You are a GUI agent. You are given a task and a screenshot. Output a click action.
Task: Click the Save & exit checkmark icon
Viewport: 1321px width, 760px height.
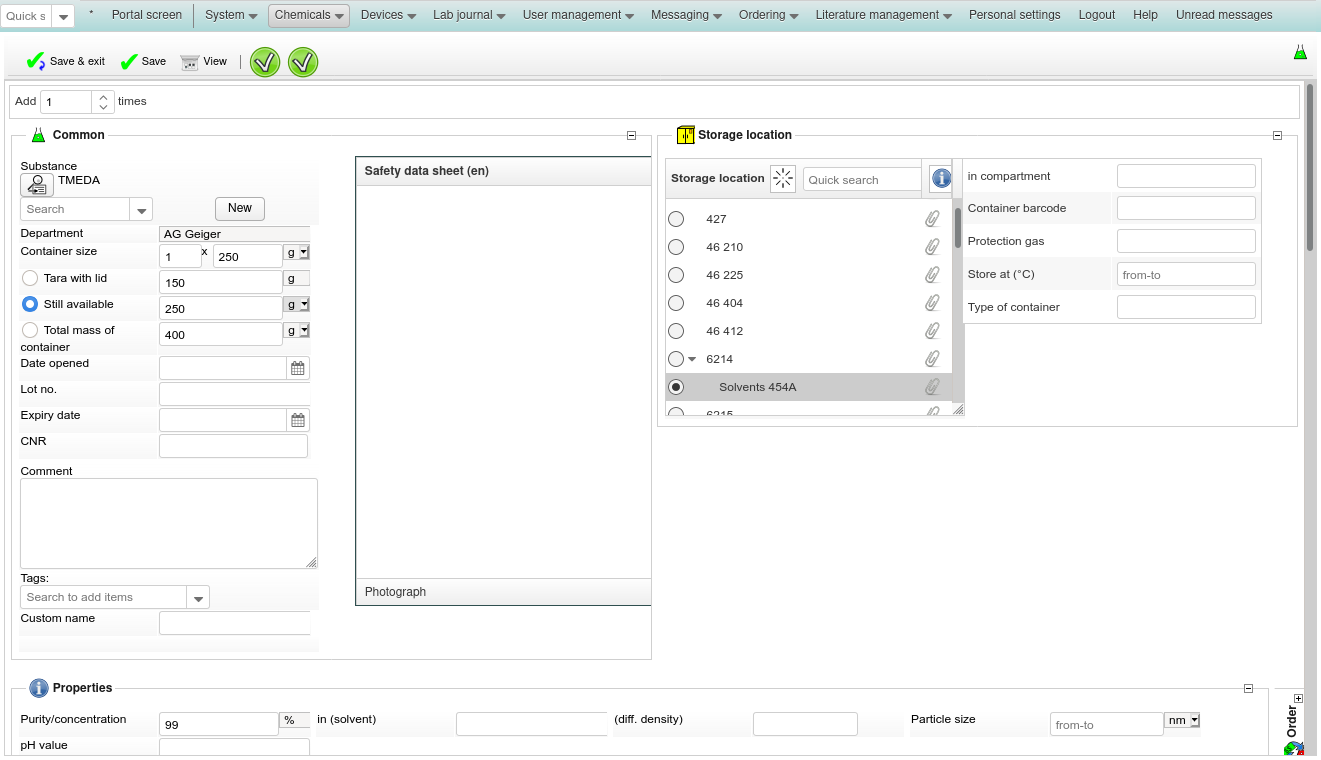[36, 62]
